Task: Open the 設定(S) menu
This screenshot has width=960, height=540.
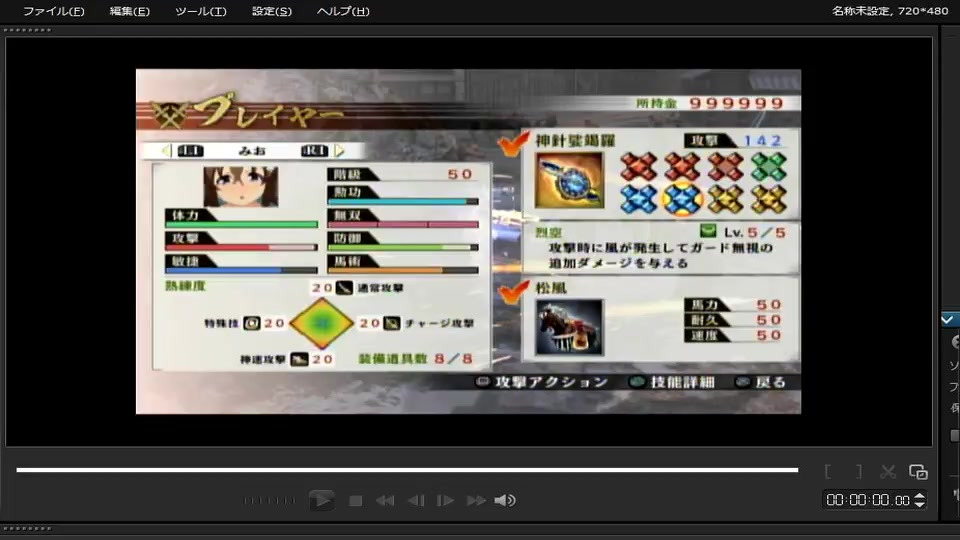Action: [x=272, y=11]
